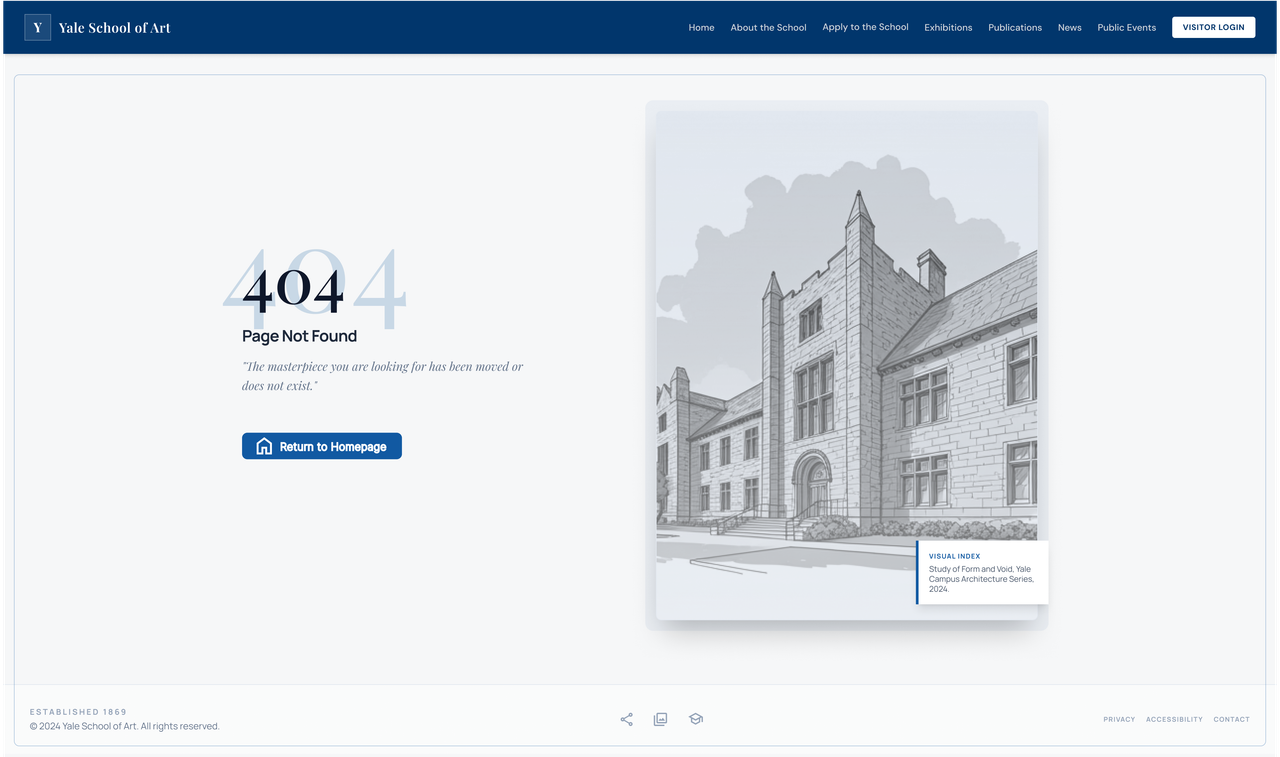The width and height of the screenshot is (1280, 757).
Task: Click the graduation cap icon in the footer
Action: click(x=696, y=719)
